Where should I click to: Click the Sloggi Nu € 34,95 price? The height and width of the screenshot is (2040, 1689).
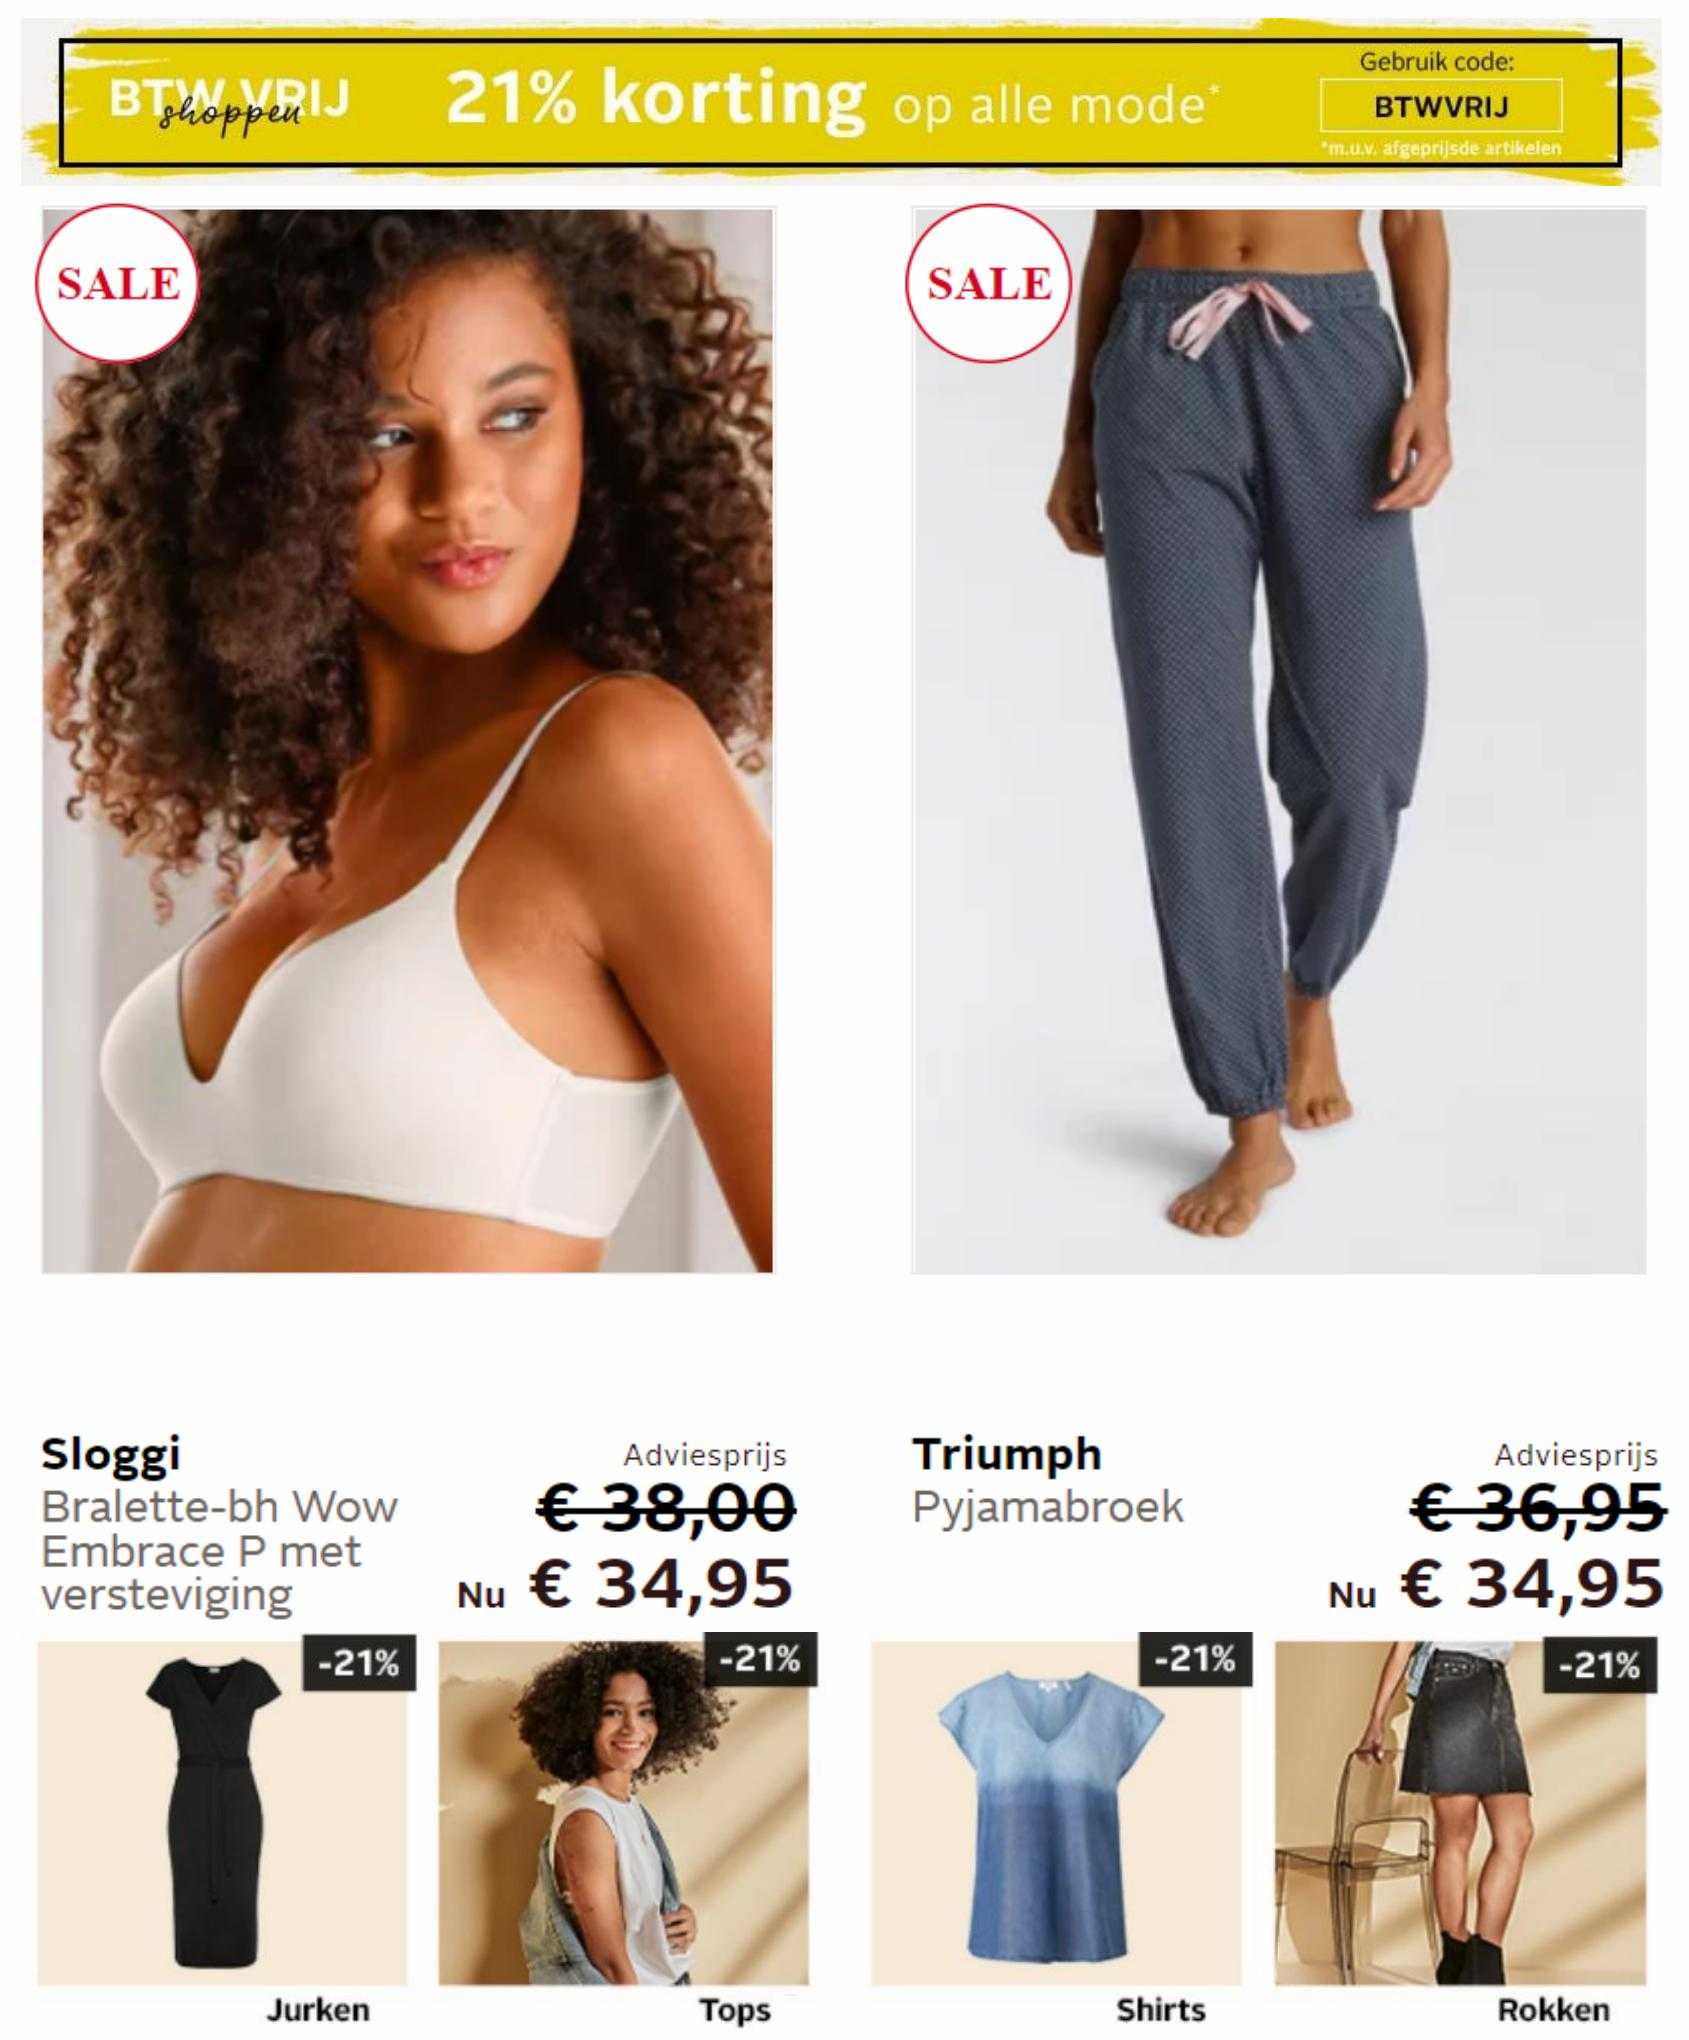click(x=626, y=1584)
